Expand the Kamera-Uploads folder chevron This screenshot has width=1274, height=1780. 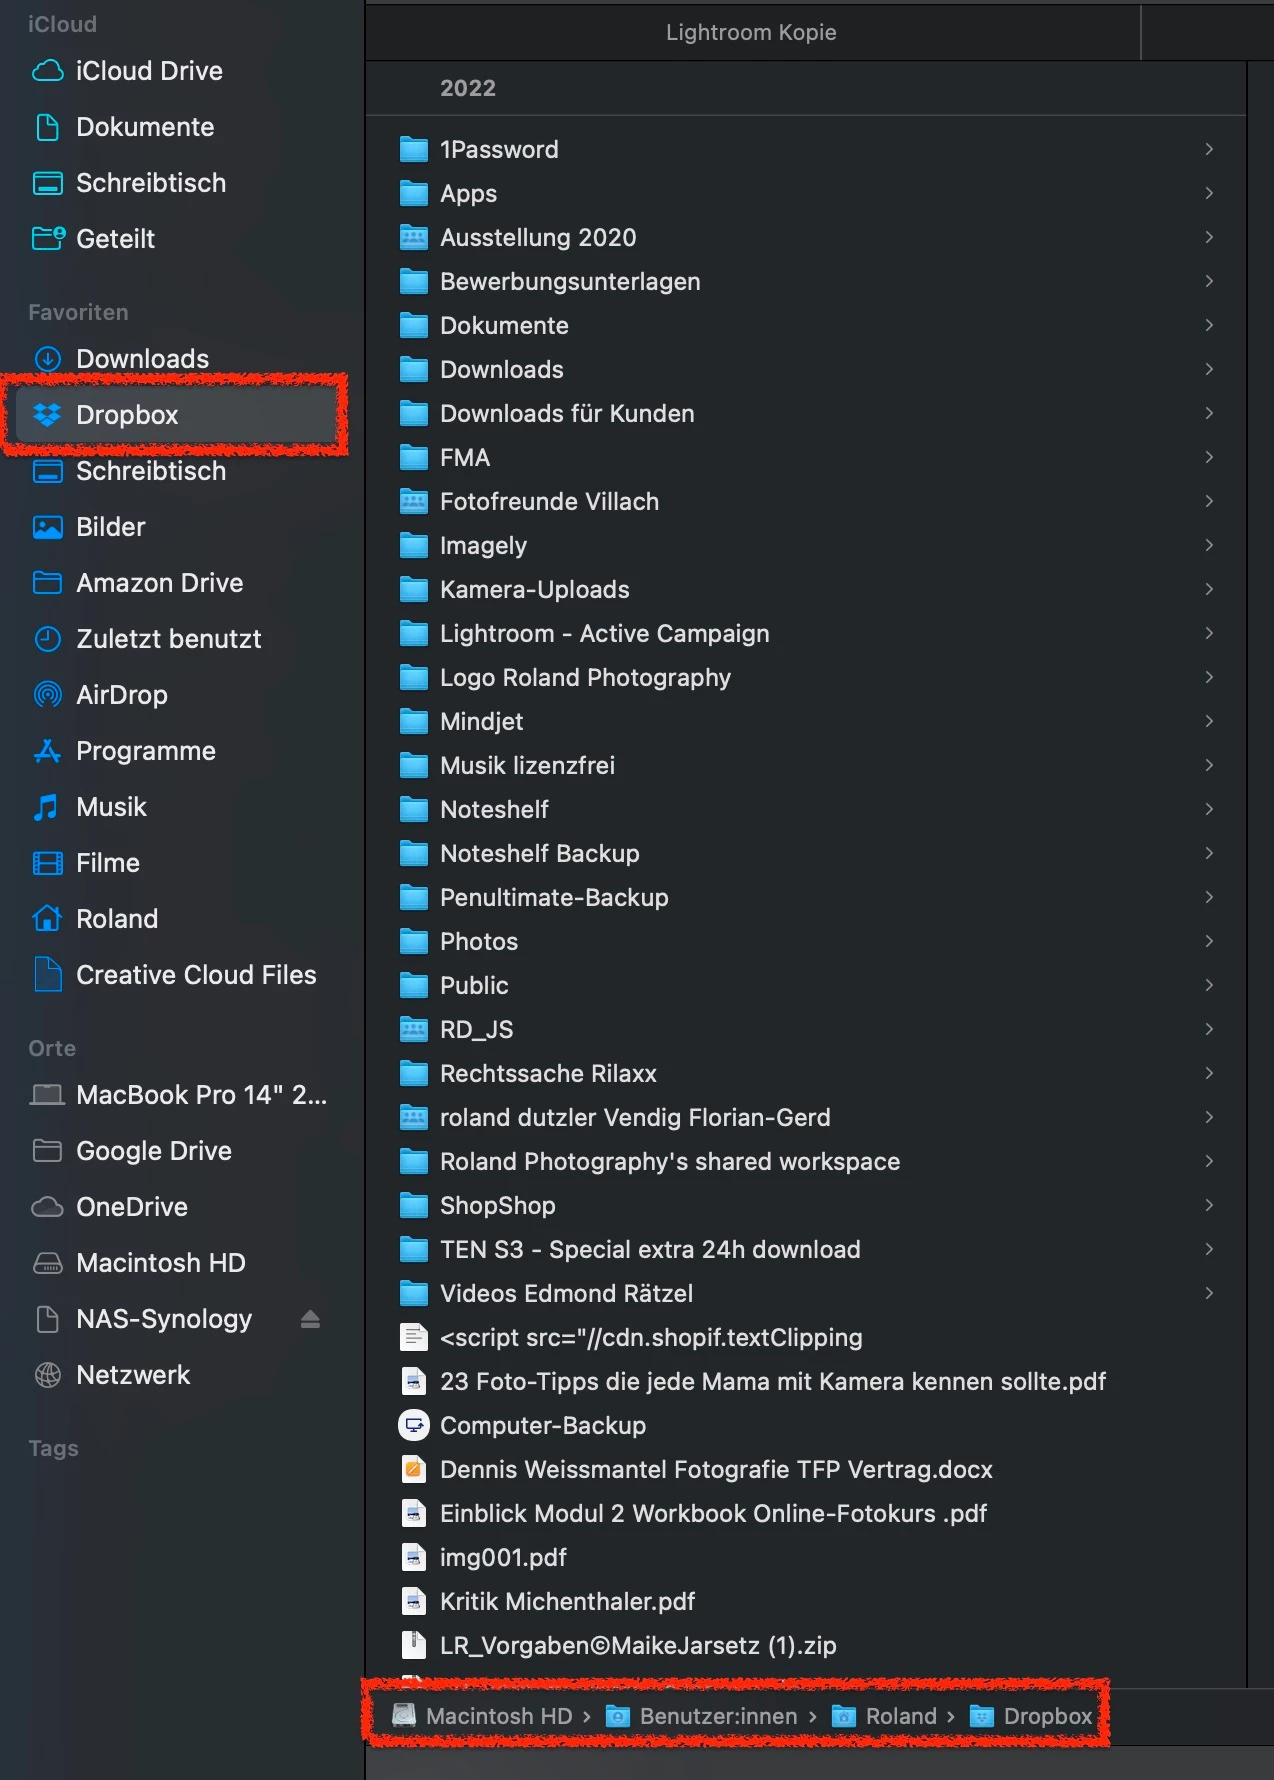pyautogui.click(x=1209, y=589)
